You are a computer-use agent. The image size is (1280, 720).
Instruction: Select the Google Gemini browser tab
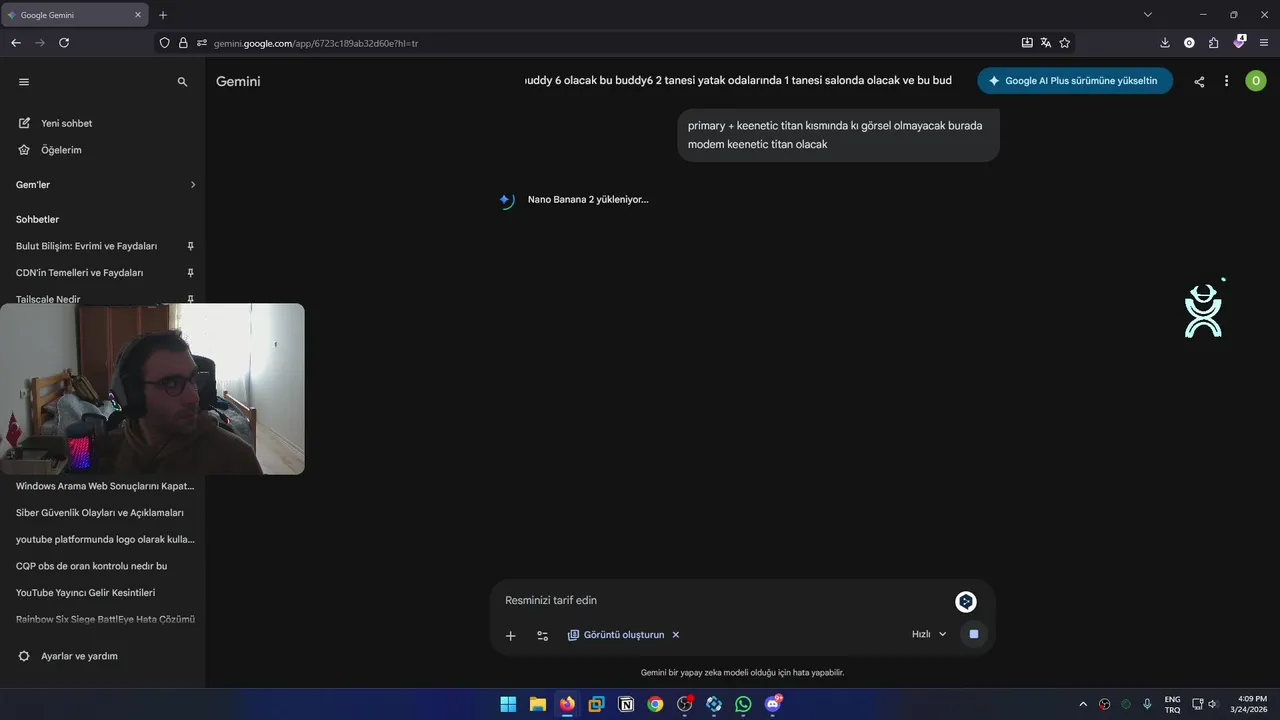(75, 15)
